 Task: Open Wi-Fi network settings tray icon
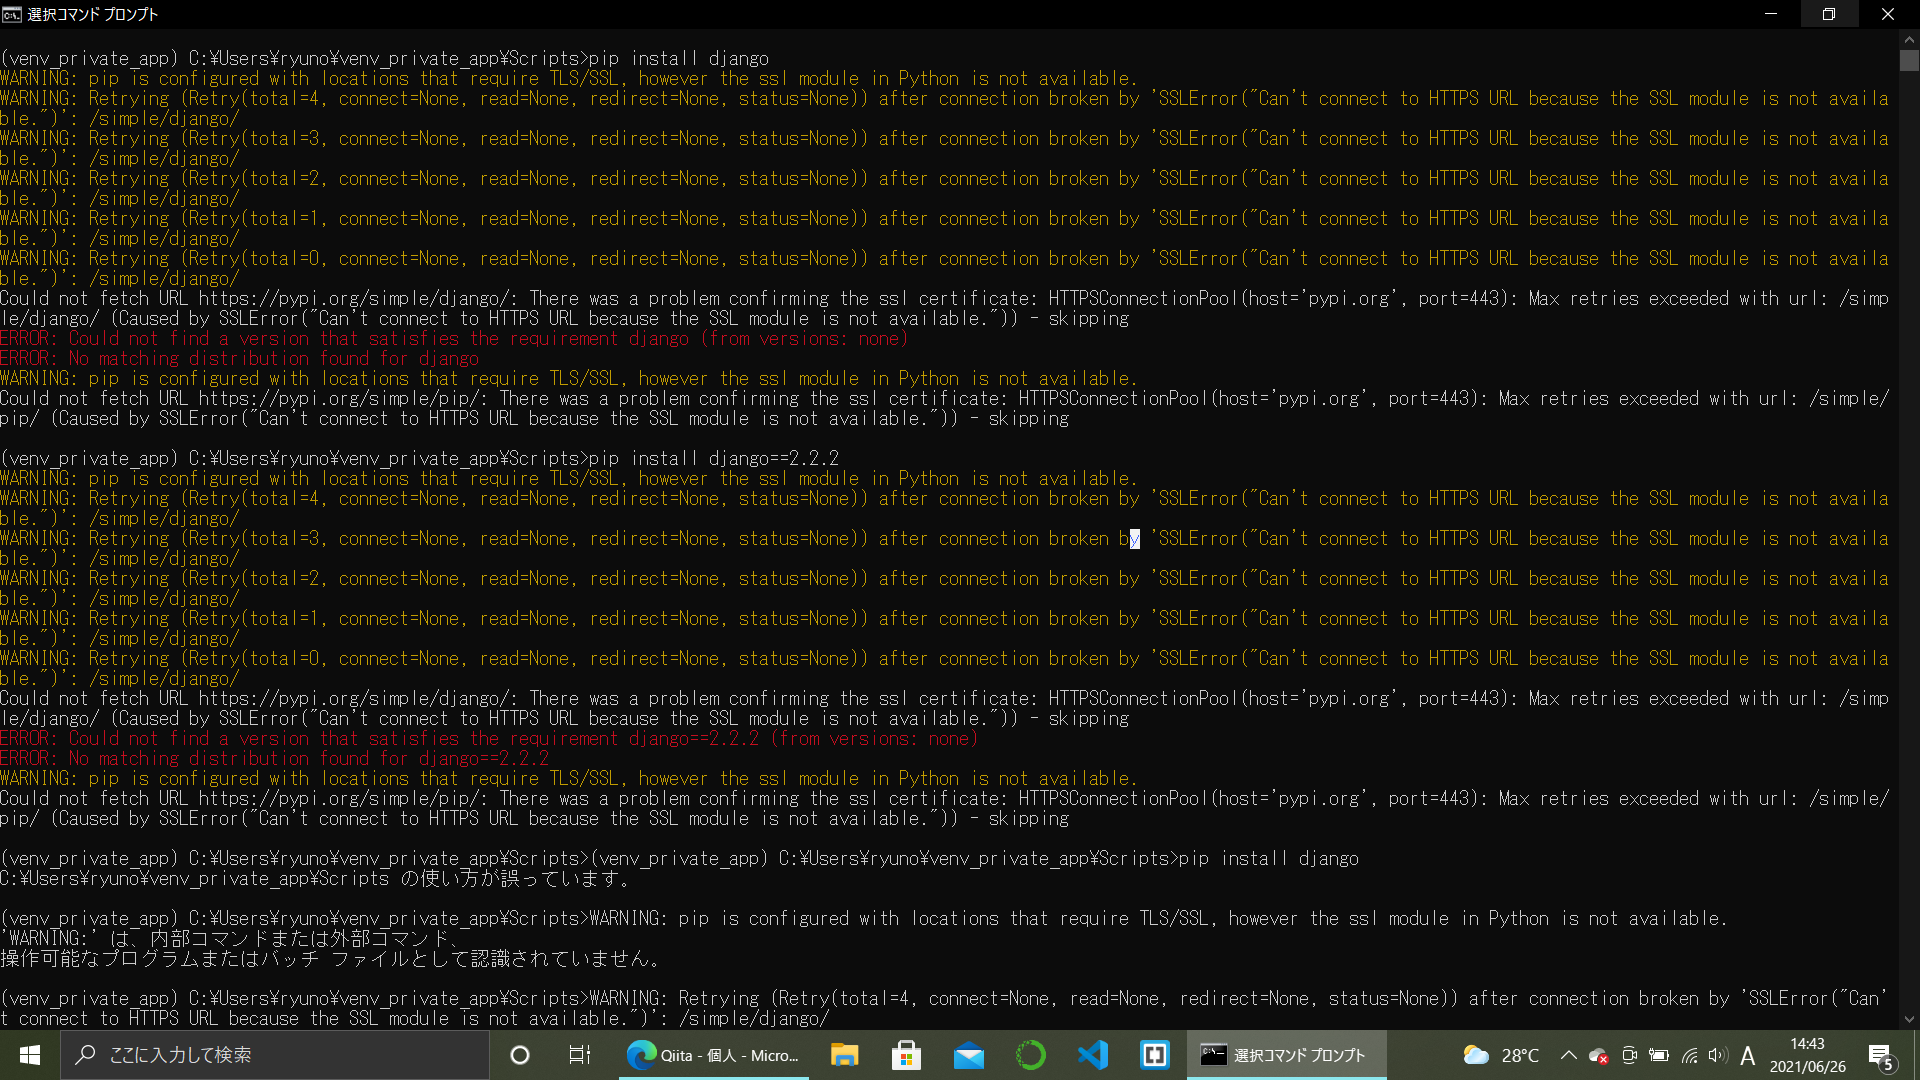coord(1689,1055)
